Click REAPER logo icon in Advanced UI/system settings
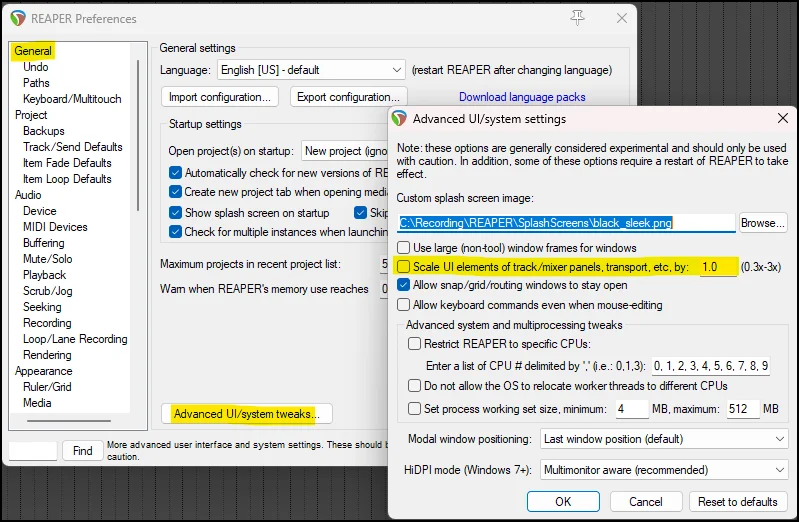Viewport: 799px width, 522px height. [399, 118]
